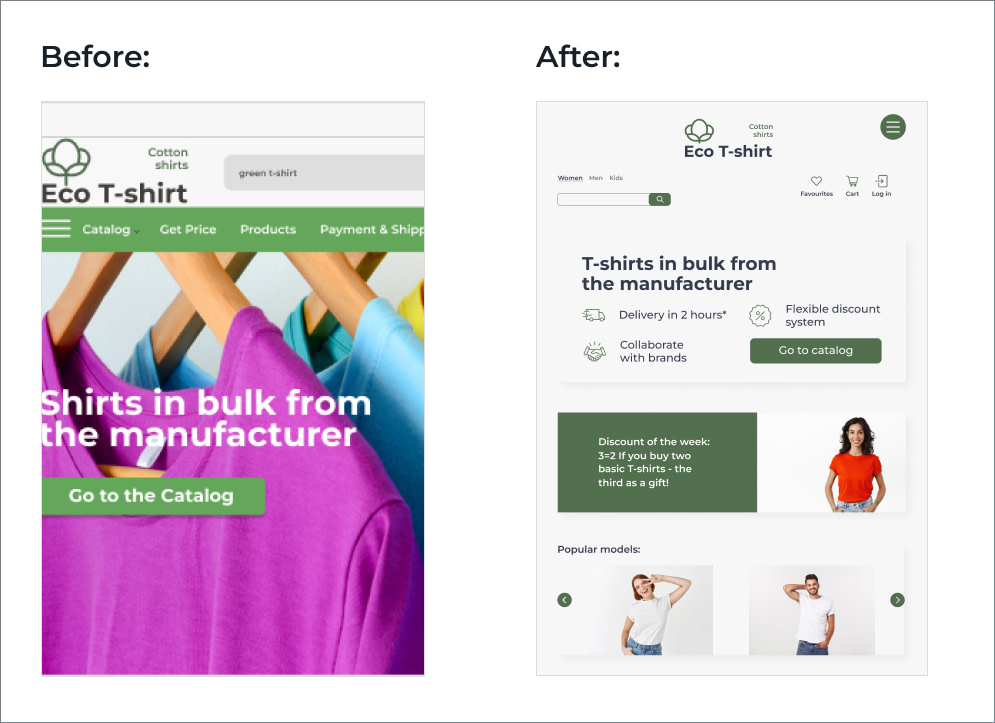Viewport: 995px width, 723px height.
Task: Click the search field containing green t-shirt
Action: (324, 173)
